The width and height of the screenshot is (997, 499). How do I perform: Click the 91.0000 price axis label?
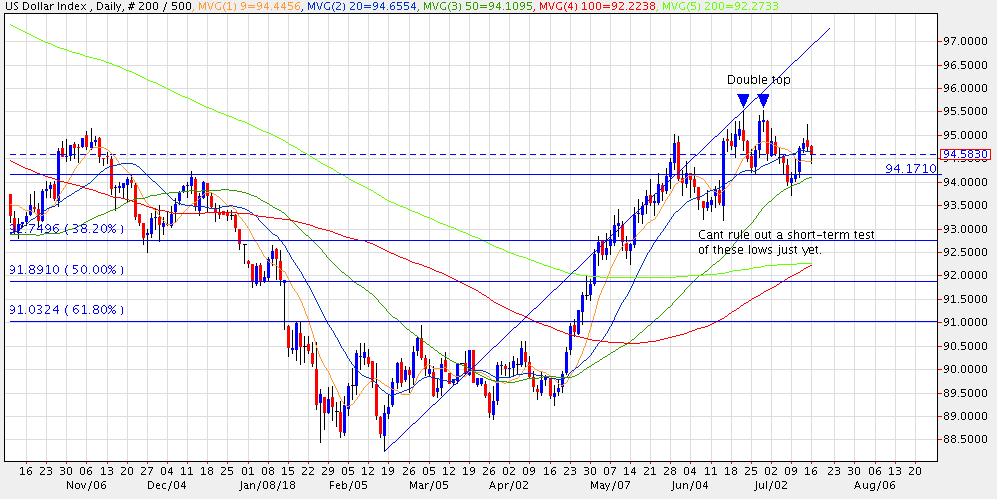[x=965, y=323]
